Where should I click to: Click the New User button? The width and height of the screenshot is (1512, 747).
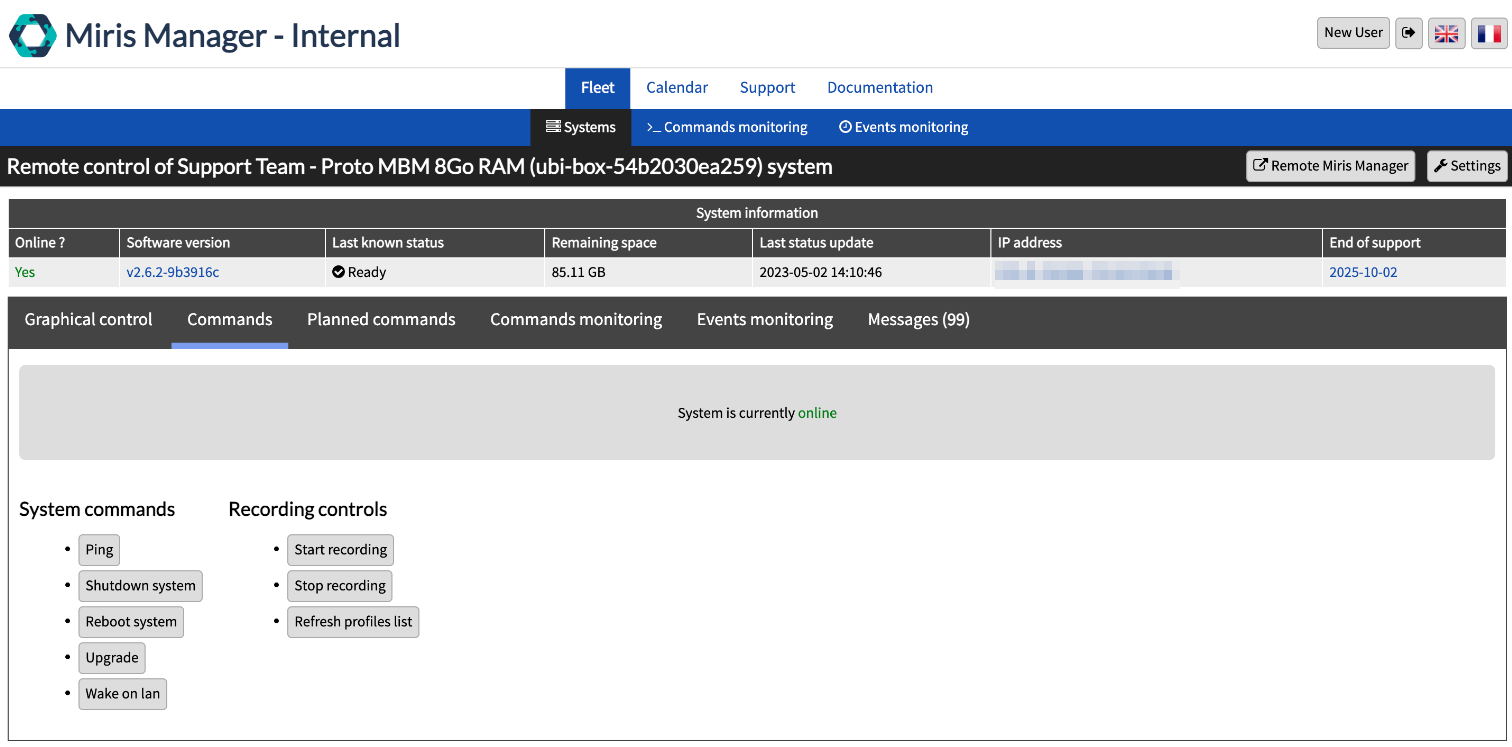(x=1353, y=33)
